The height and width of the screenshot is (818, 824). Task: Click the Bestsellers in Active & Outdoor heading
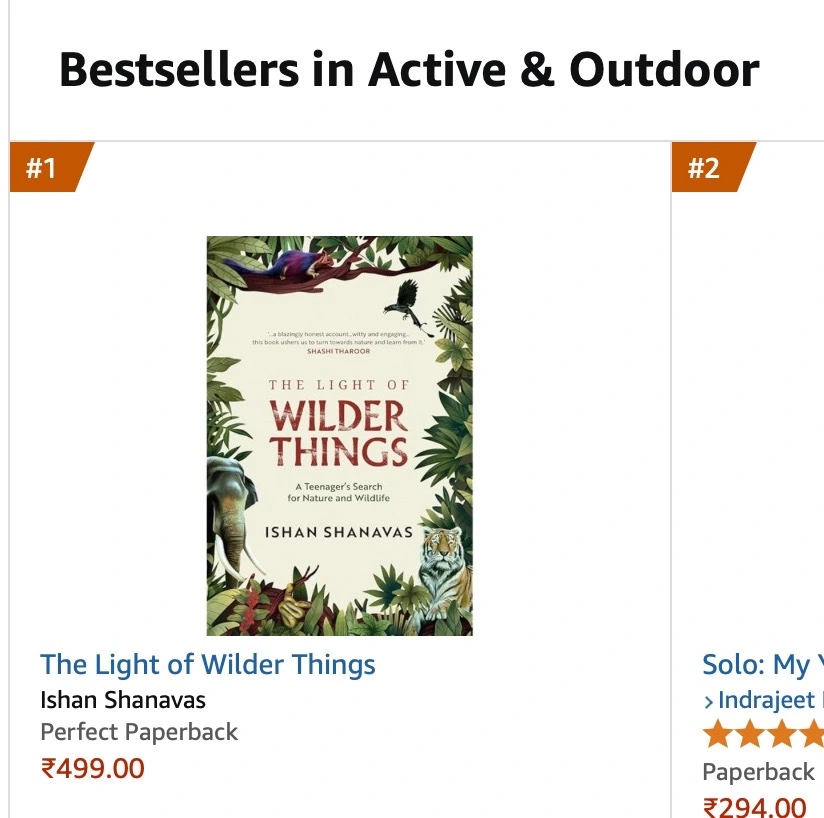(408, 70)
